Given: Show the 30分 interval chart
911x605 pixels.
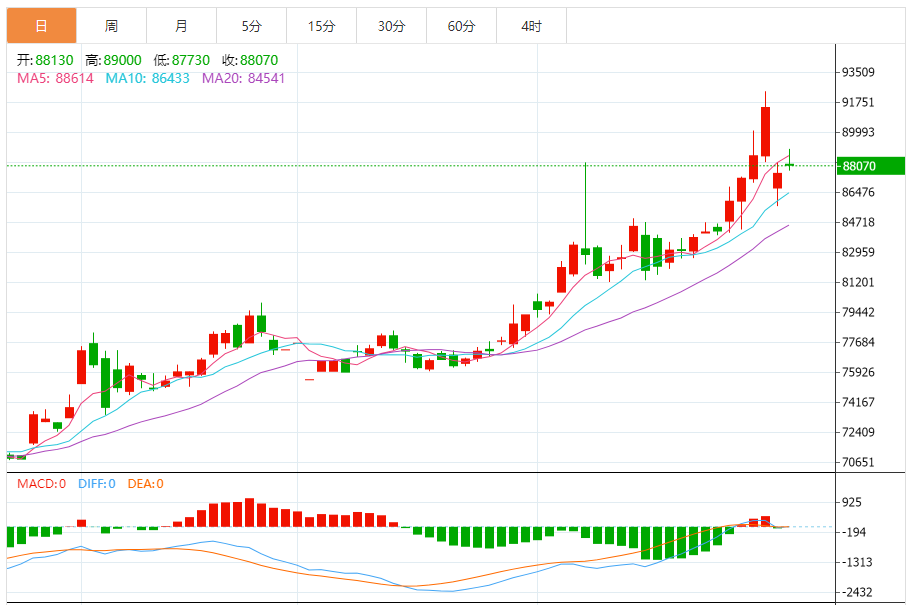Looking at the screenshot, I should coord(391,26).
